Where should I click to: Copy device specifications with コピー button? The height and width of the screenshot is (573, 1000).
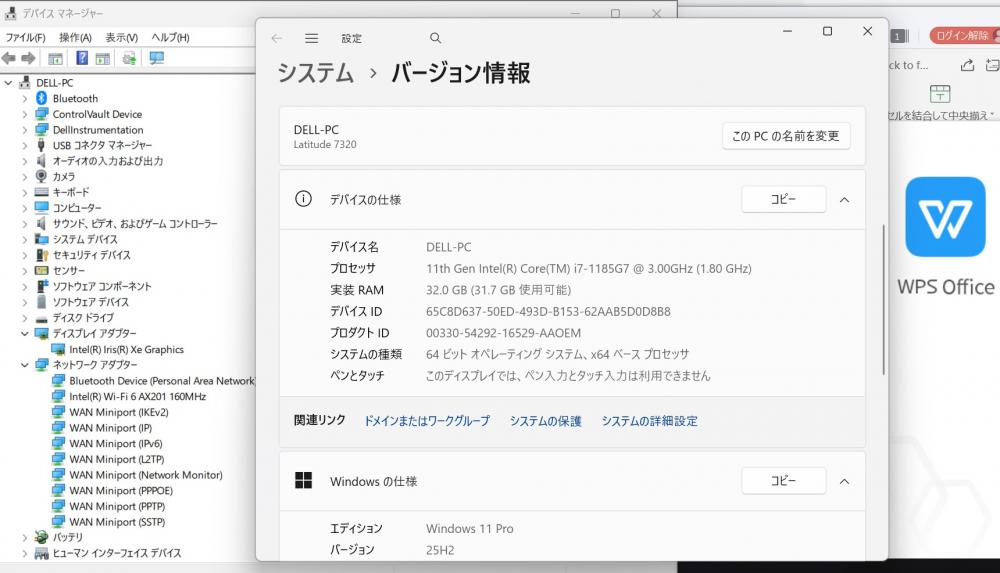(x=783, y=199)
